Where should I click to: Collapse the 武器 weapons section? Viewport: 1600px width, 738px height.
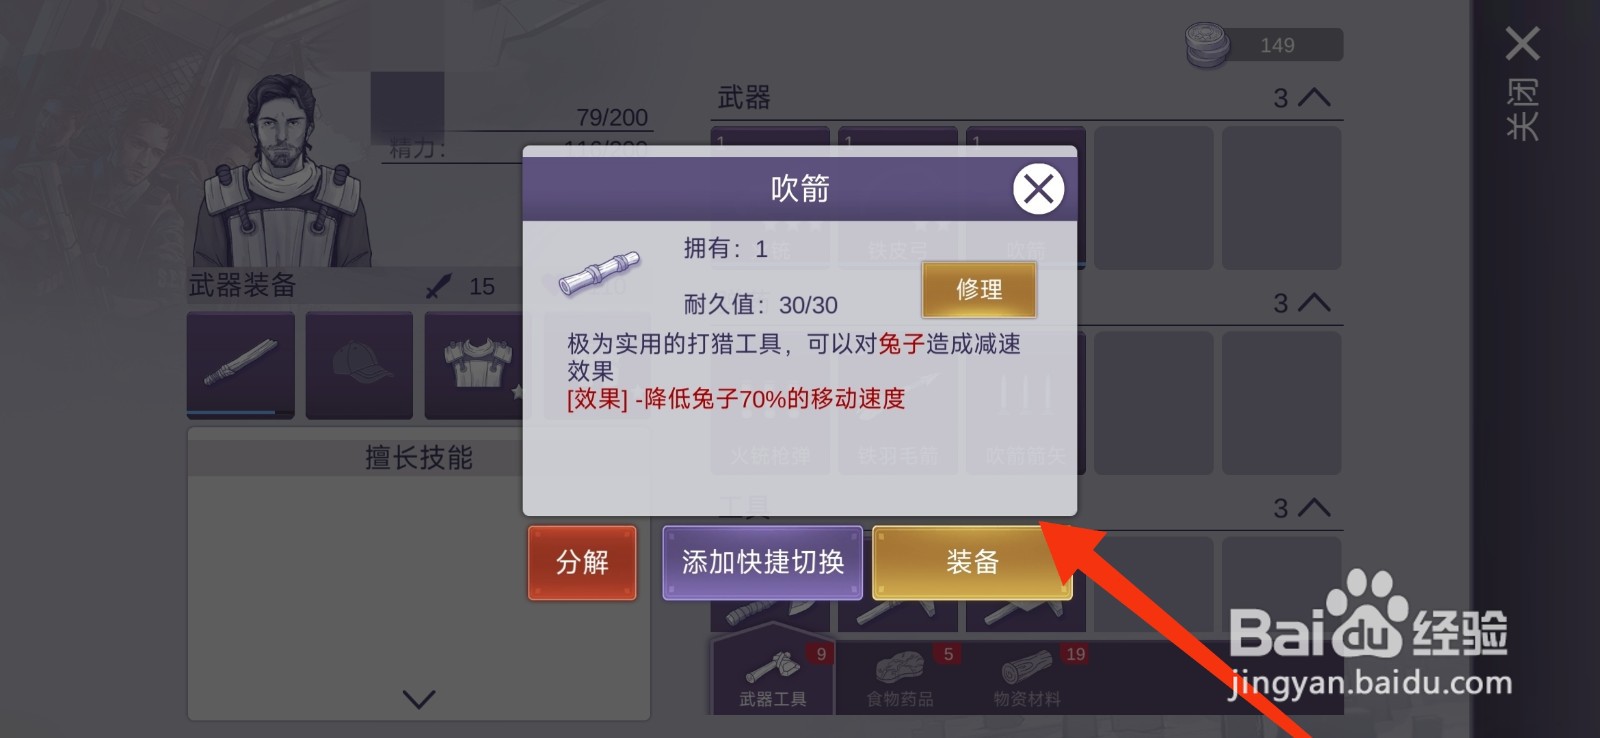1313,98
